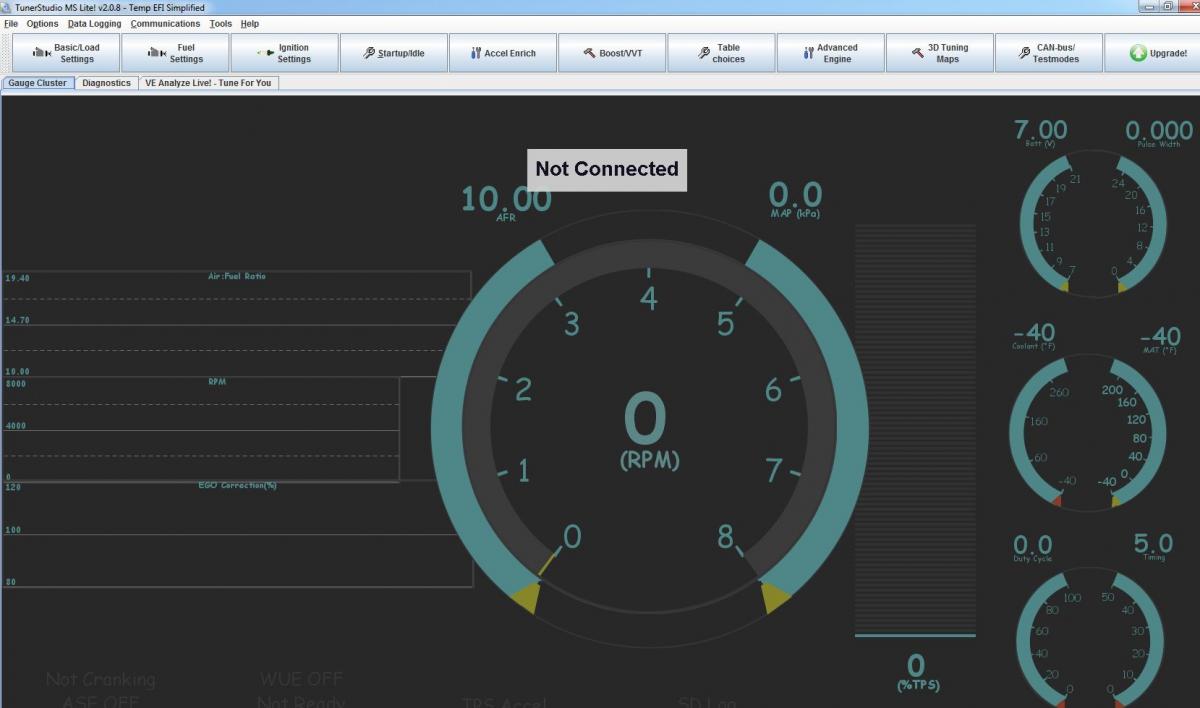Viewport: 1200px width, 708px height.
Task: Click the EGO Correction(%) graph
Action: (237, 534)
